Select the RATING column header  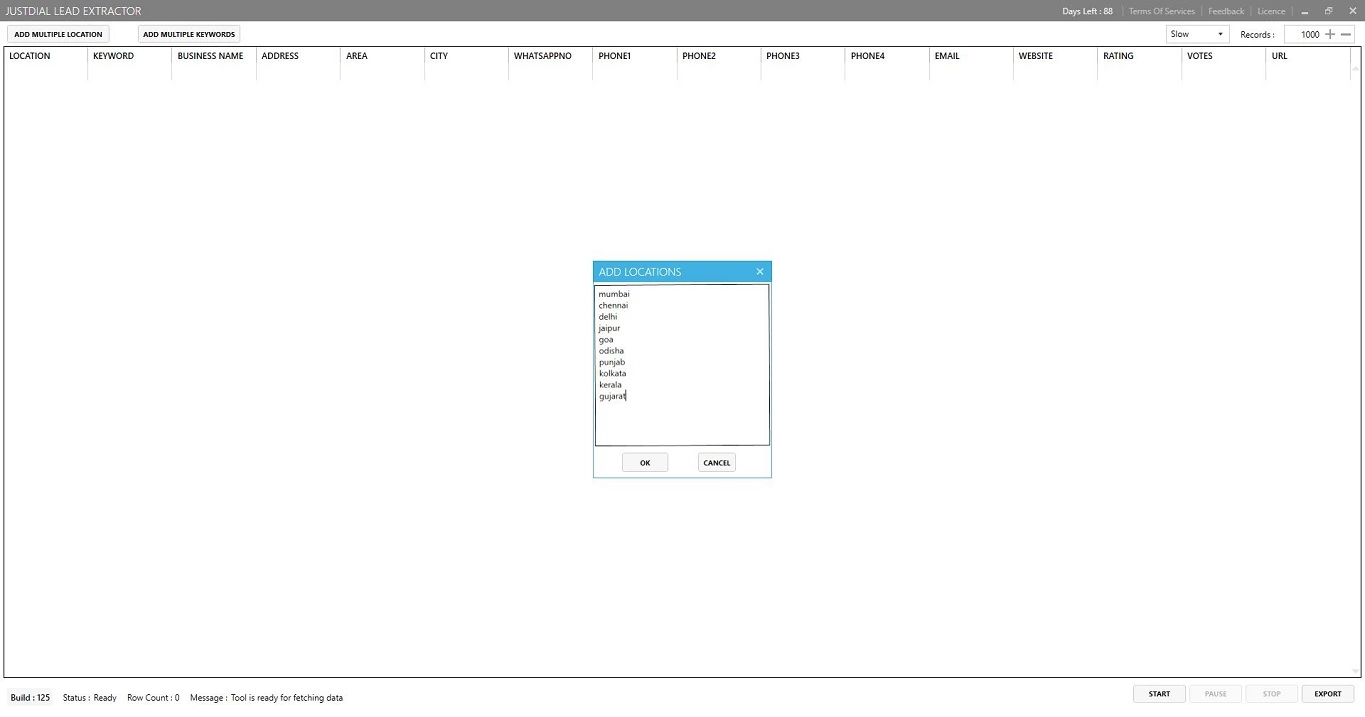(1118, 56)
